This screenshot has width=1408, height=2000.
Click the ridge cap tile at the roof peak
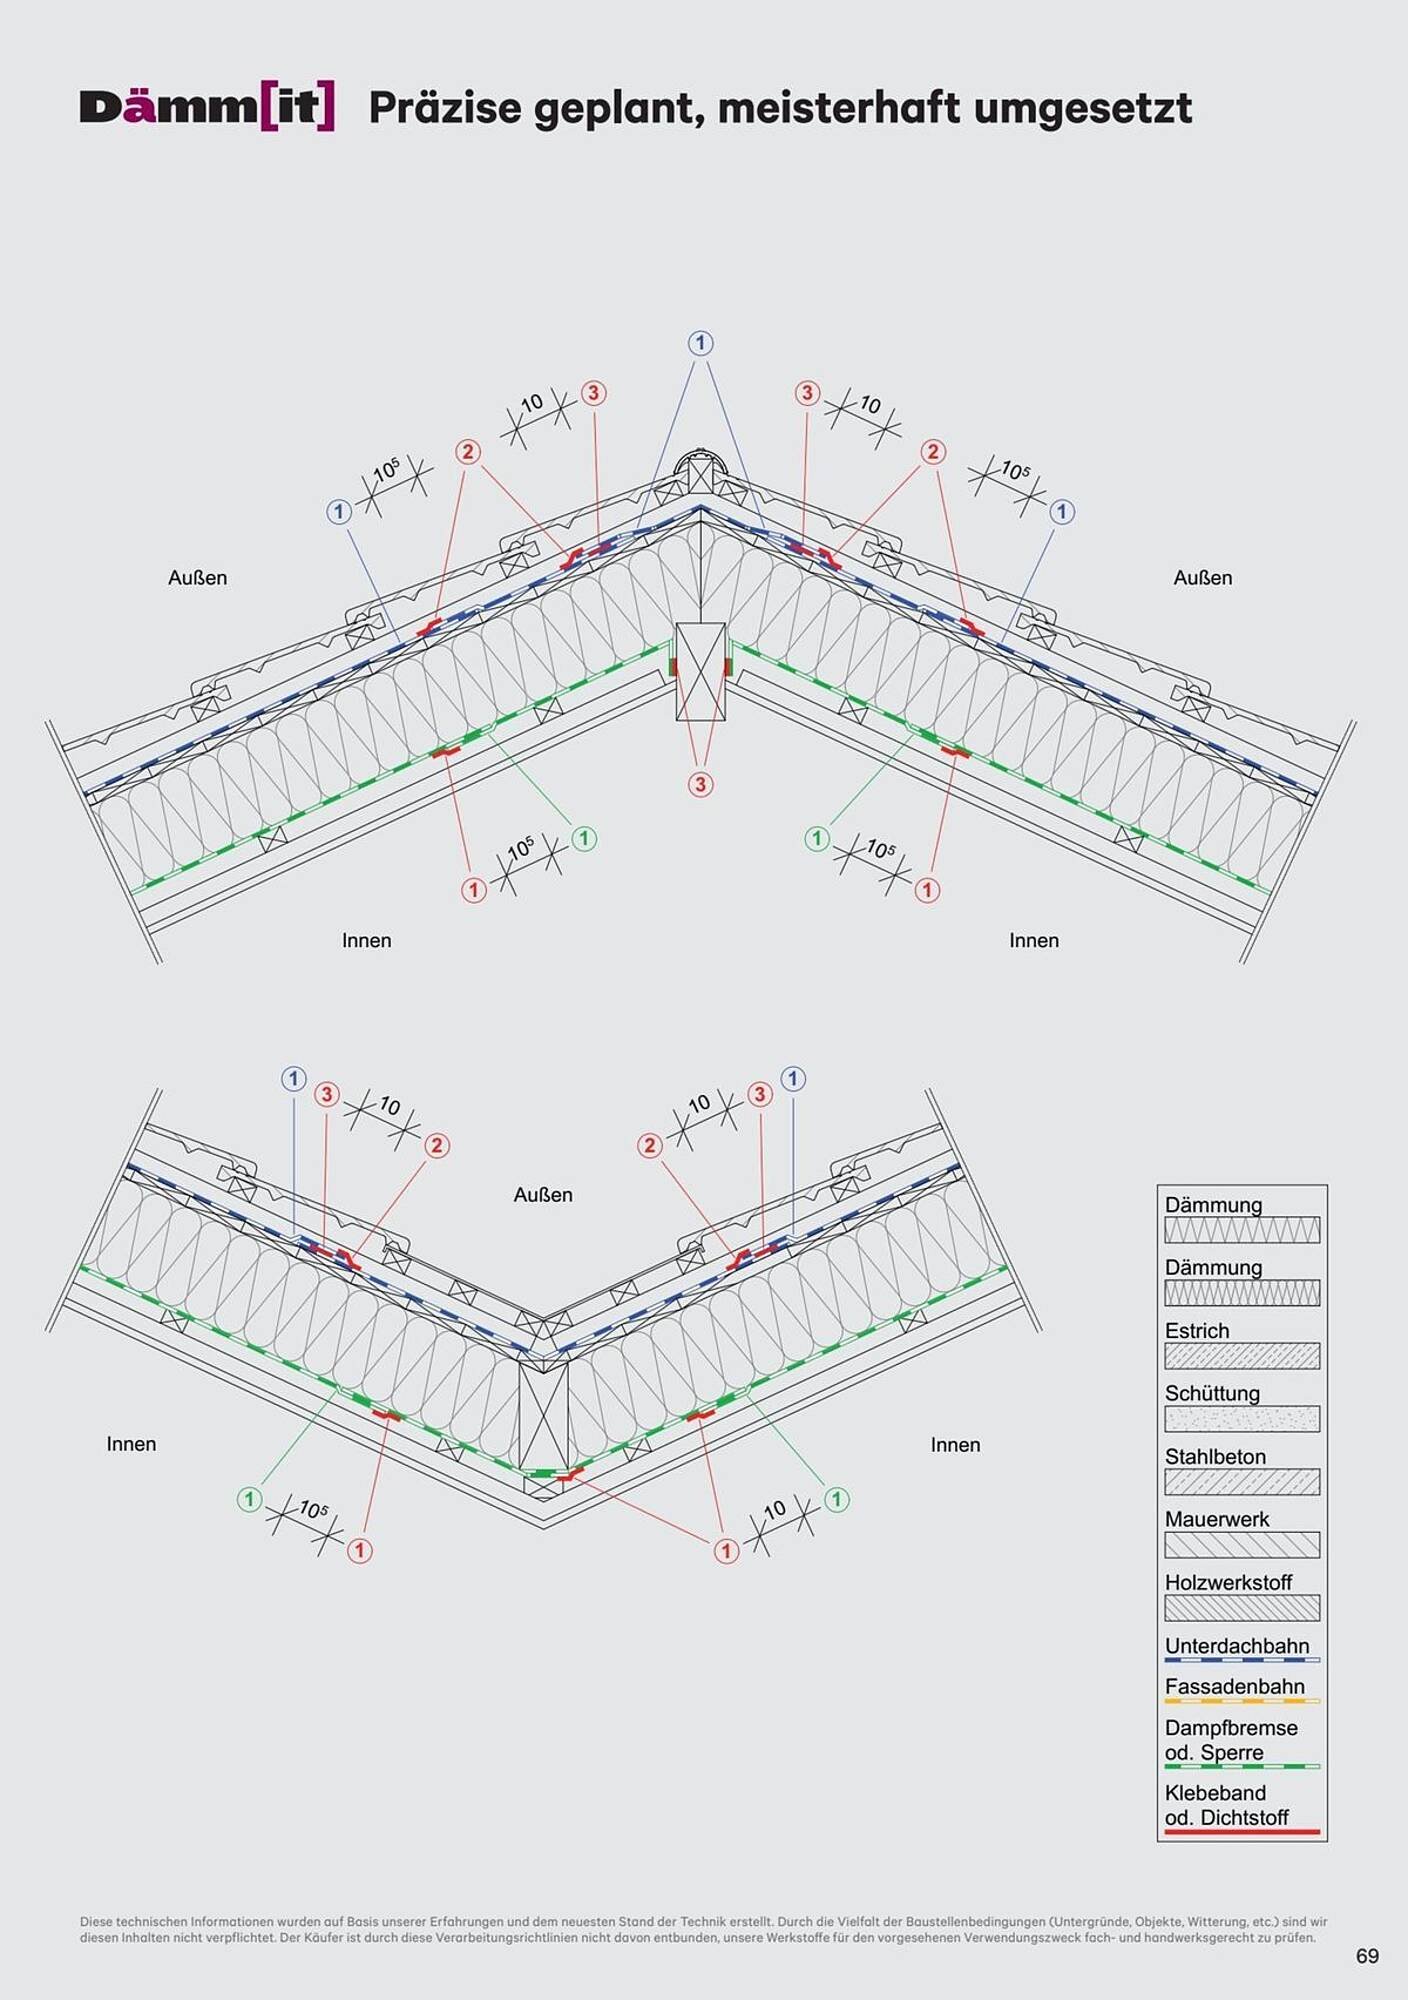pos(700,472)
